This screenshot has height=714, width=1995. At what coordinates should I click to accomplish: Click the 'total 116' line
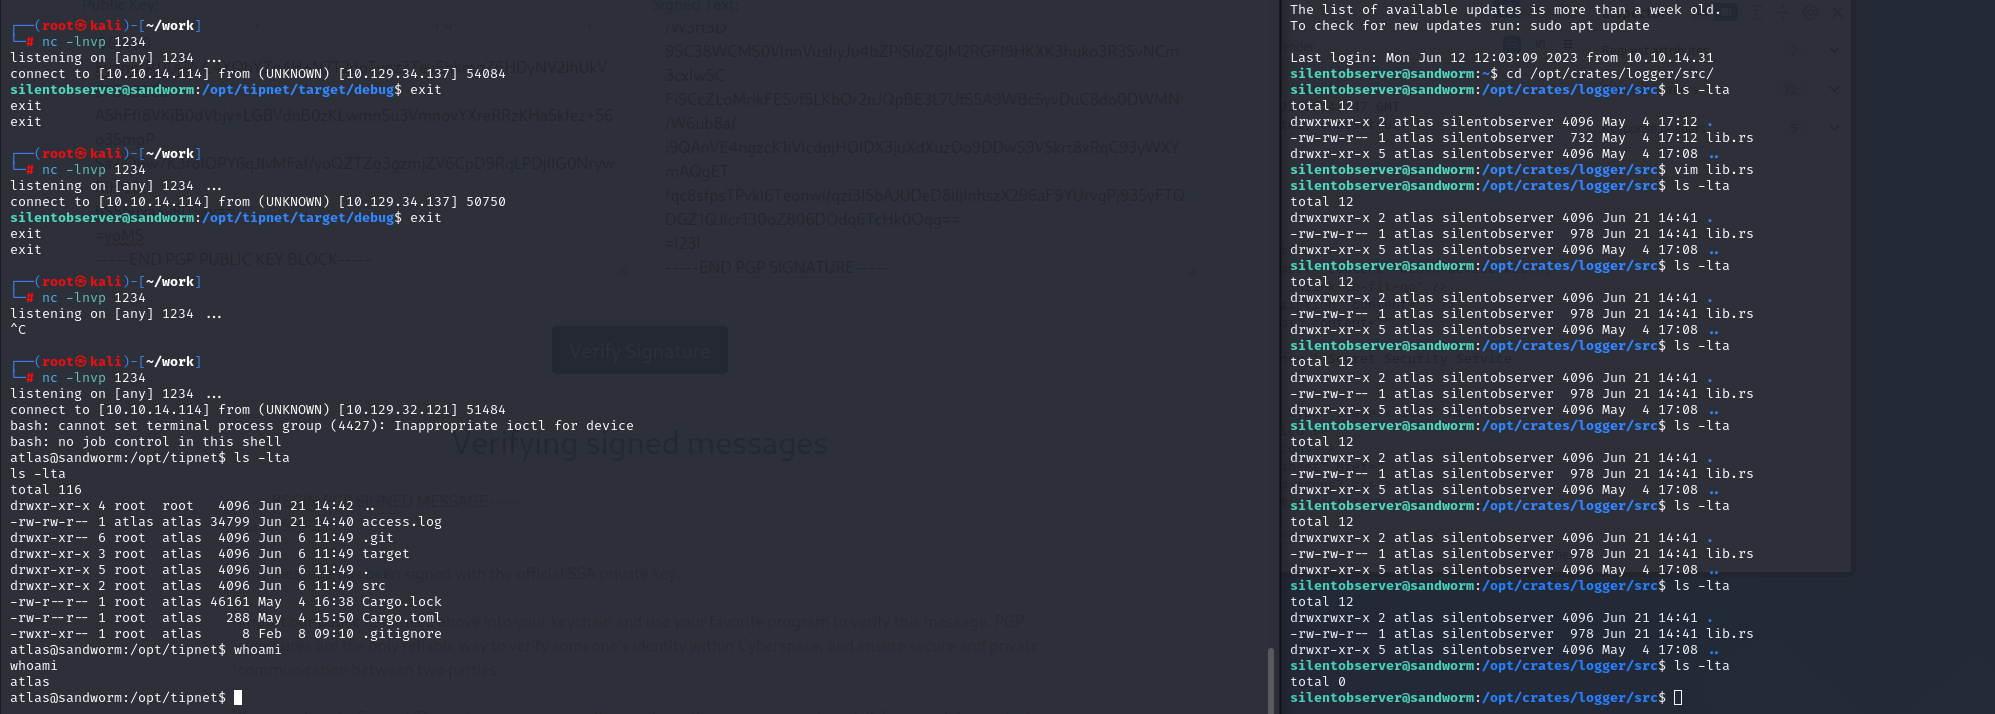(46, 490)
